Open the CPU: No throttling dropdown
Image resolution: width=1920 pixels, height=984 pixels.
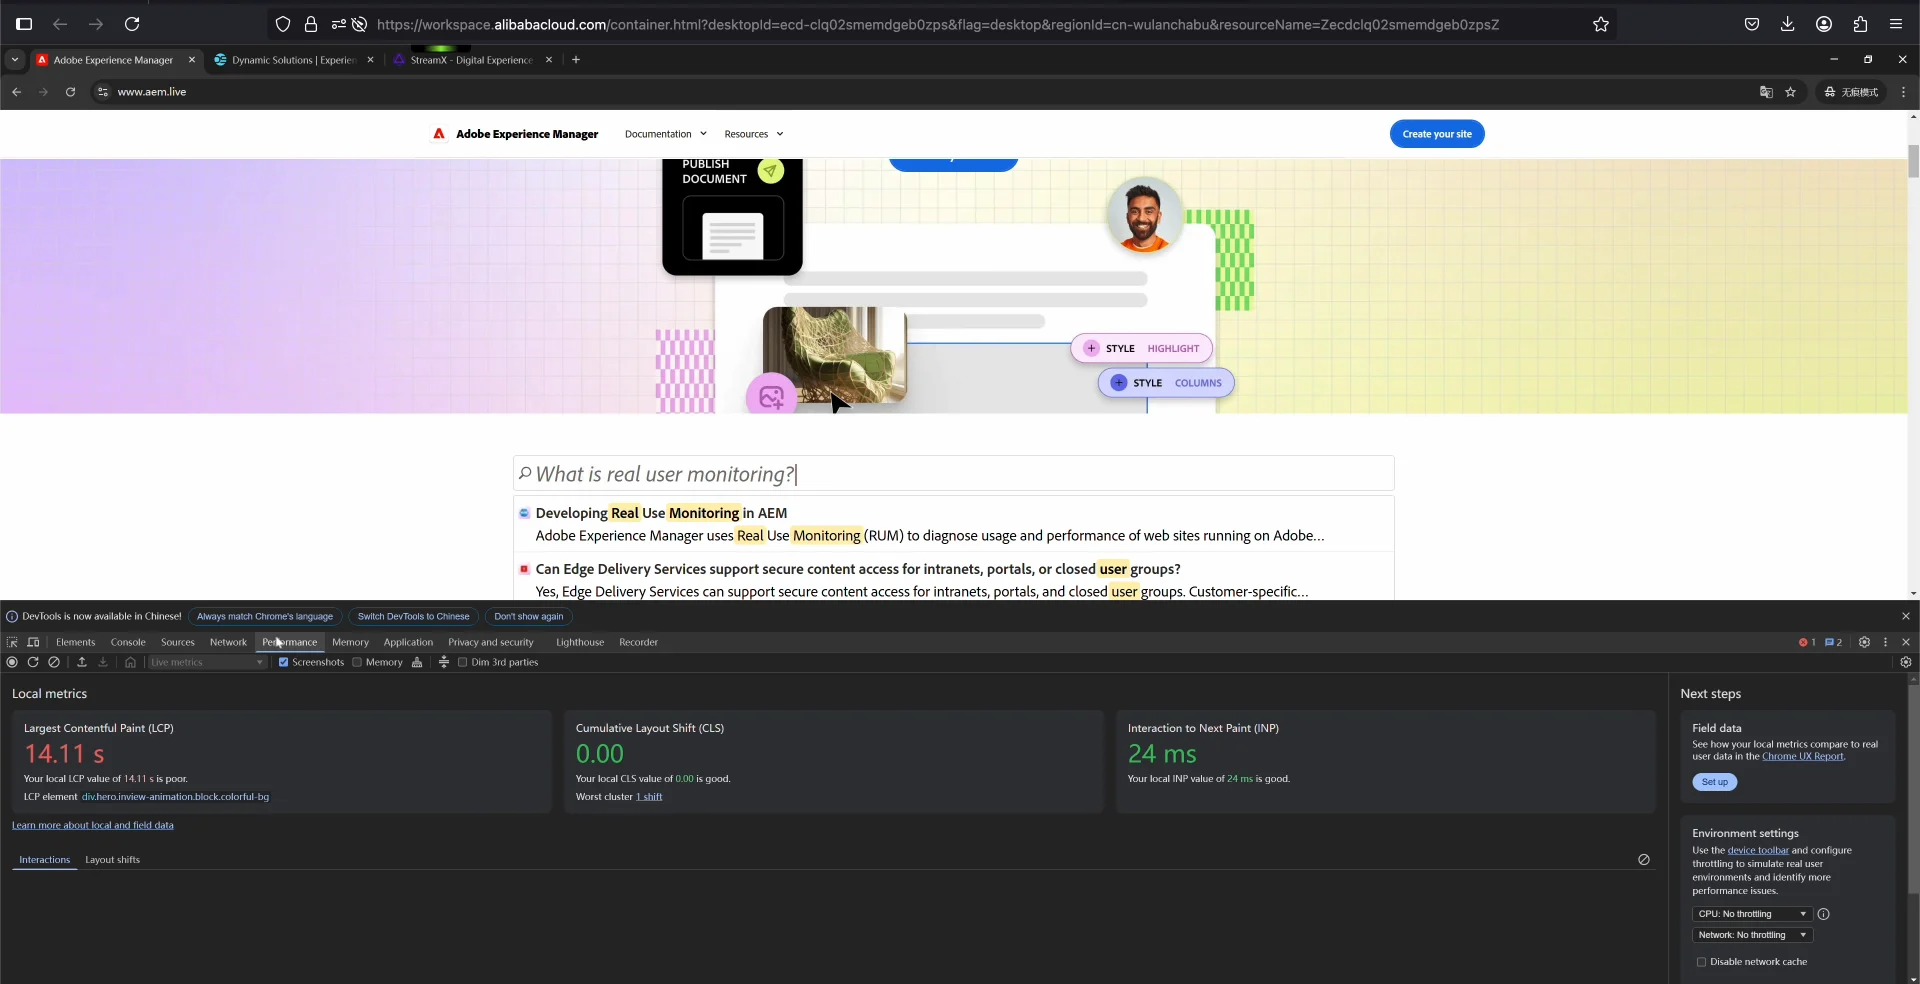tap(1752, 914)
